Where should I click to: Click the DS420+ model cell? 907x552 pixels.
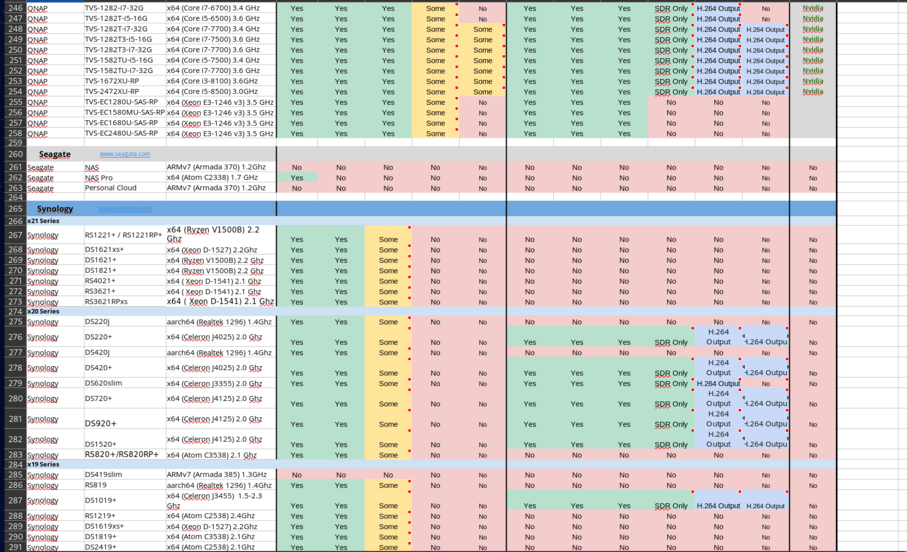(124, 367)
